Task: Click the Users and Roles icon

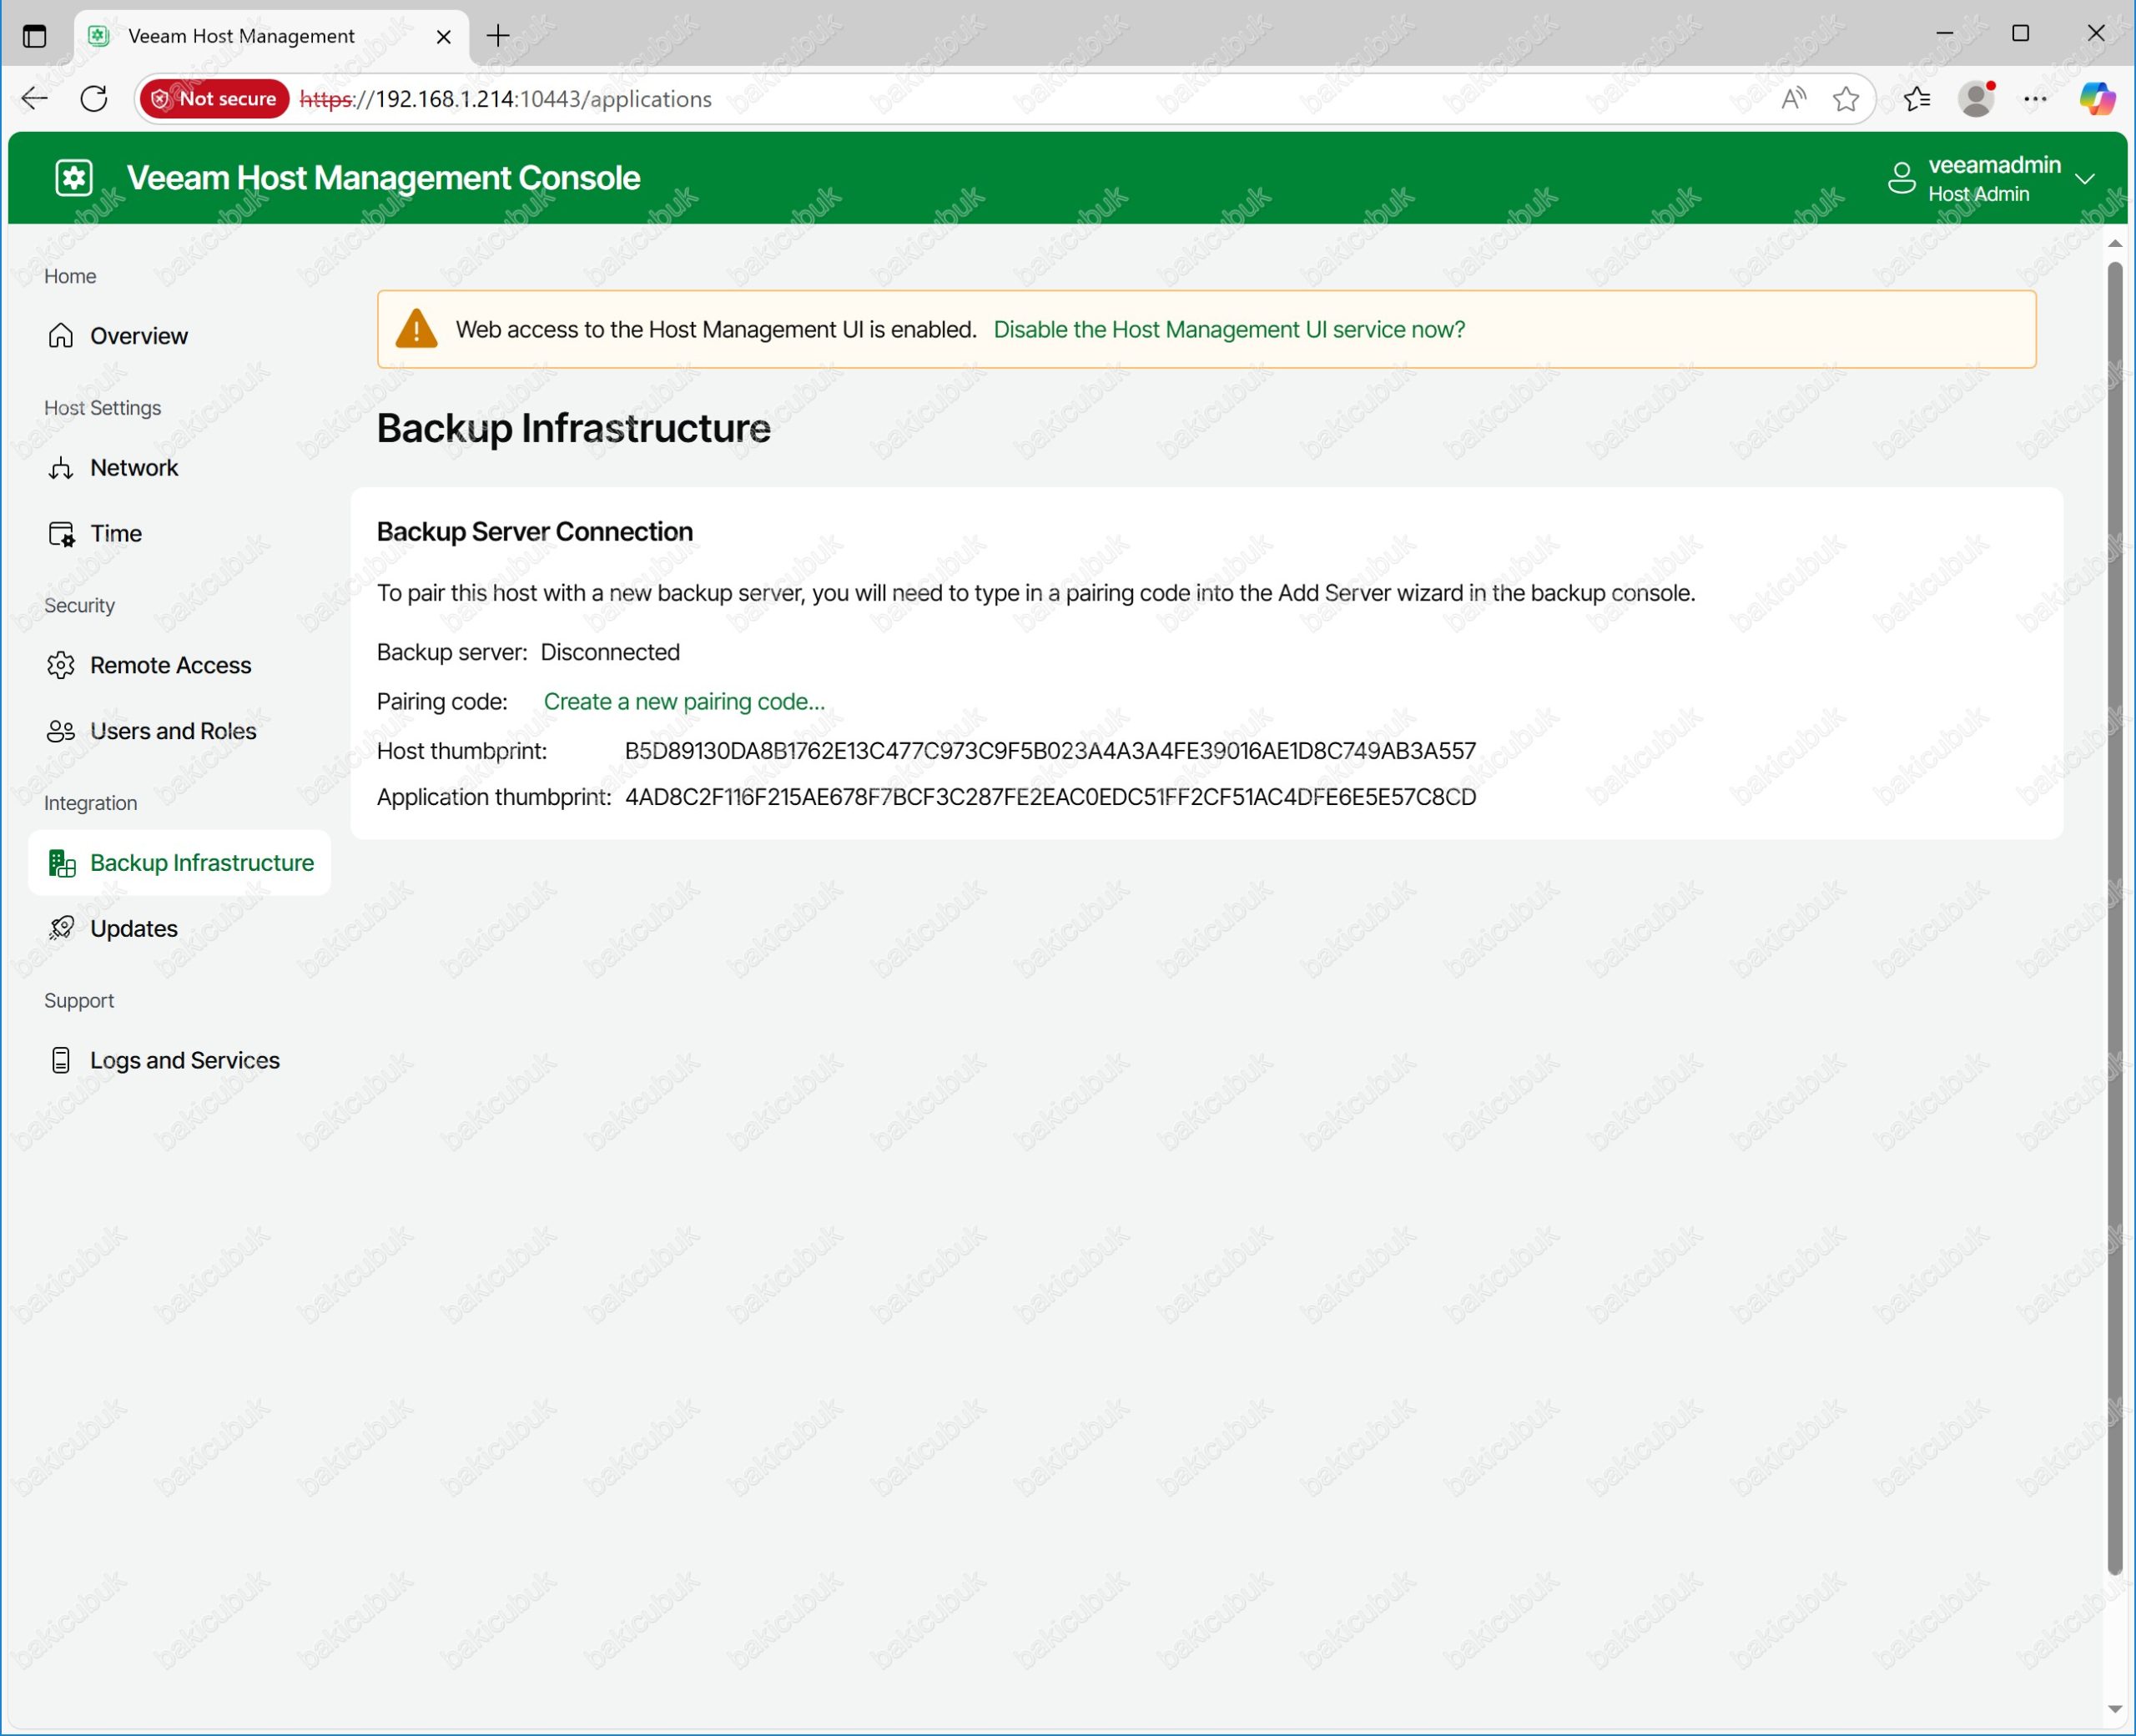Action: [x=61, y=732]
